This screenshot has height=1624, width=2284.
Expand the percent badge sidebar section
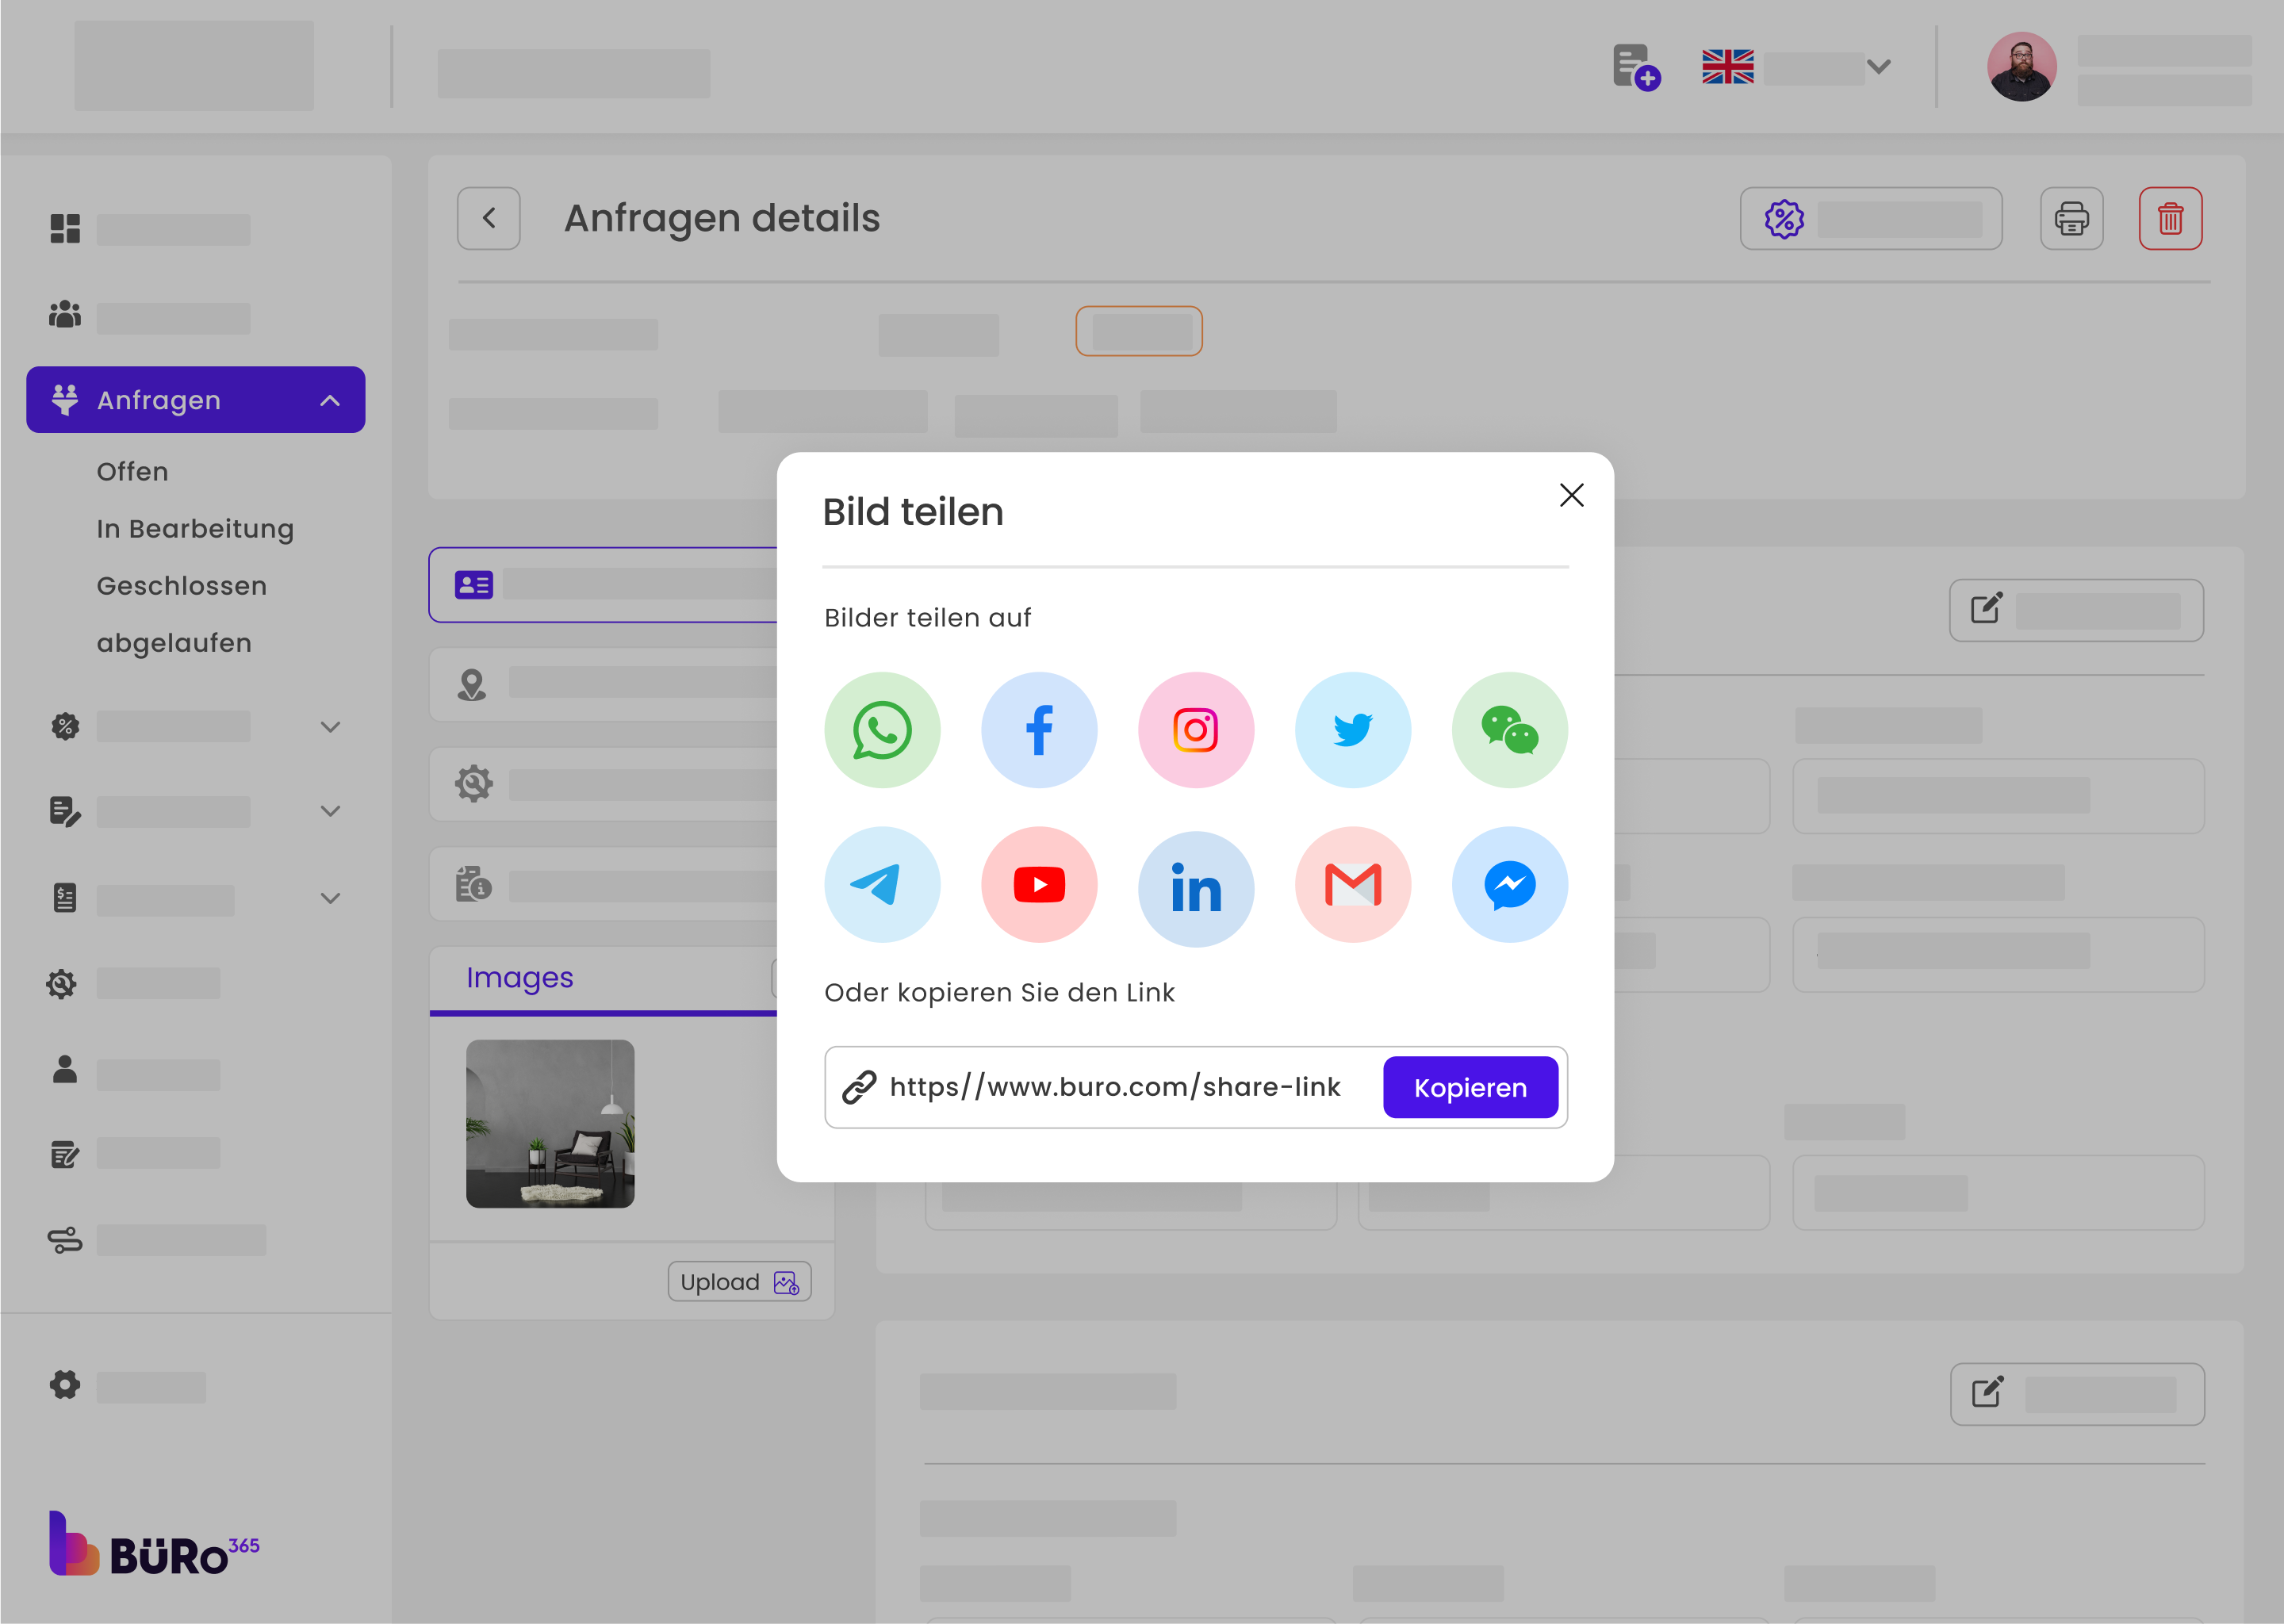tap(330, 727)
